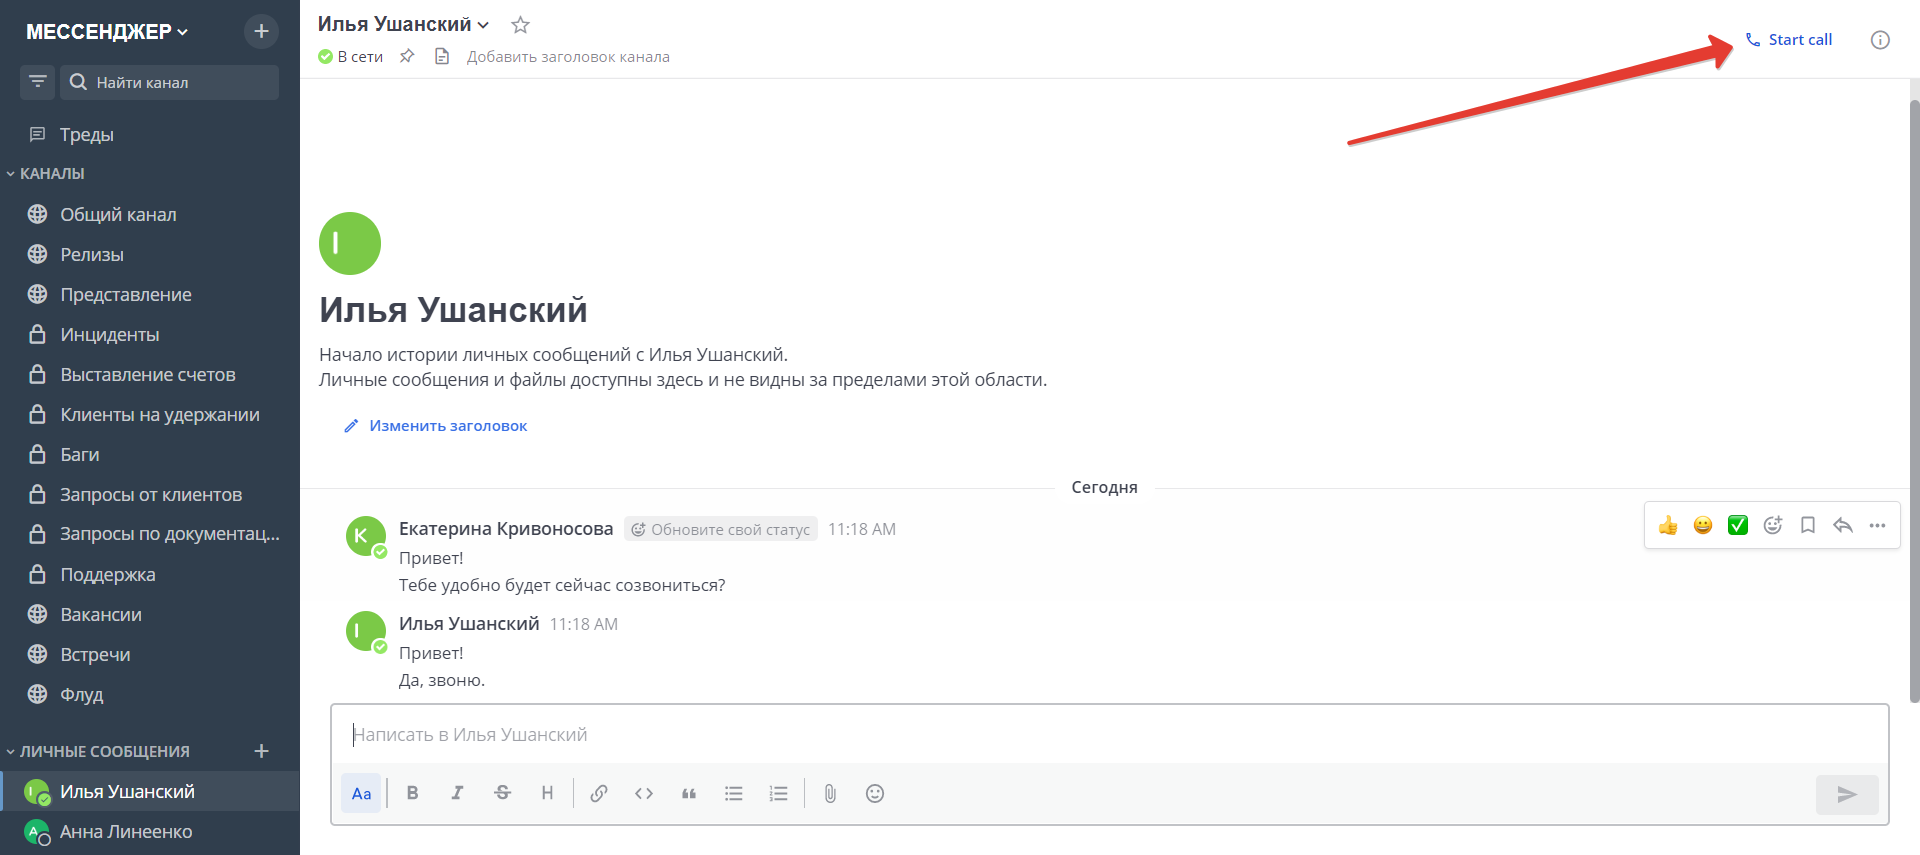Open Релизы channel
1920x855 pixels.
tap(150, 254)
